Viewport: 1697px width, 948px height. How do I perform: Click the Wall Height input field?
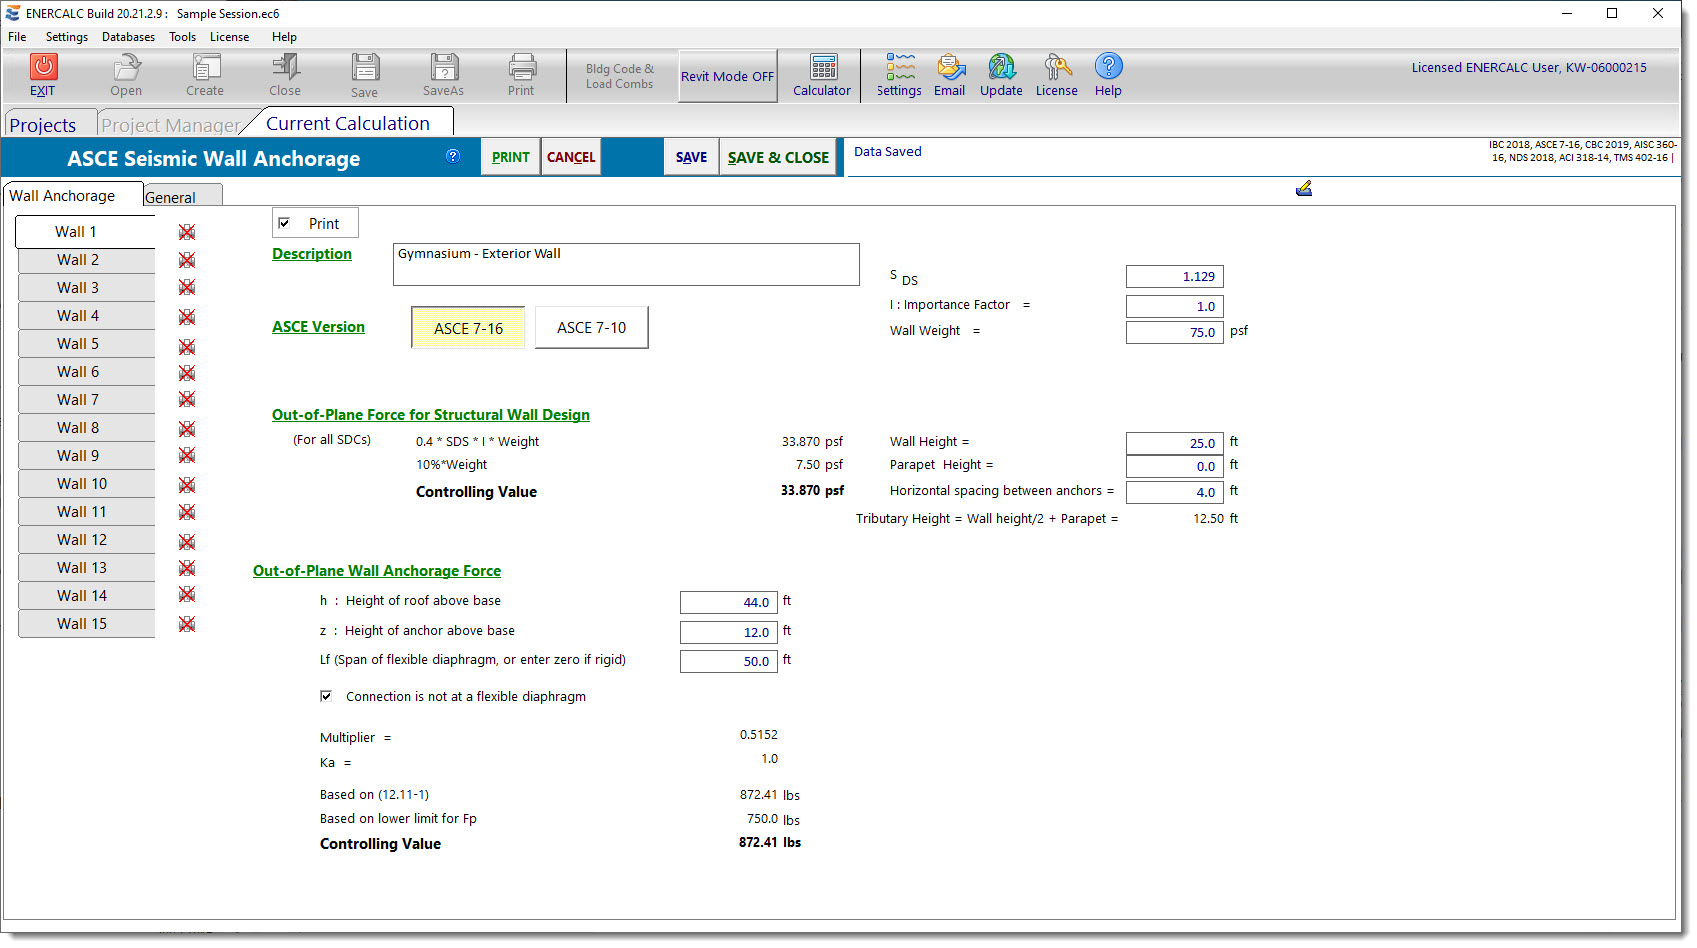[1174, 443]
